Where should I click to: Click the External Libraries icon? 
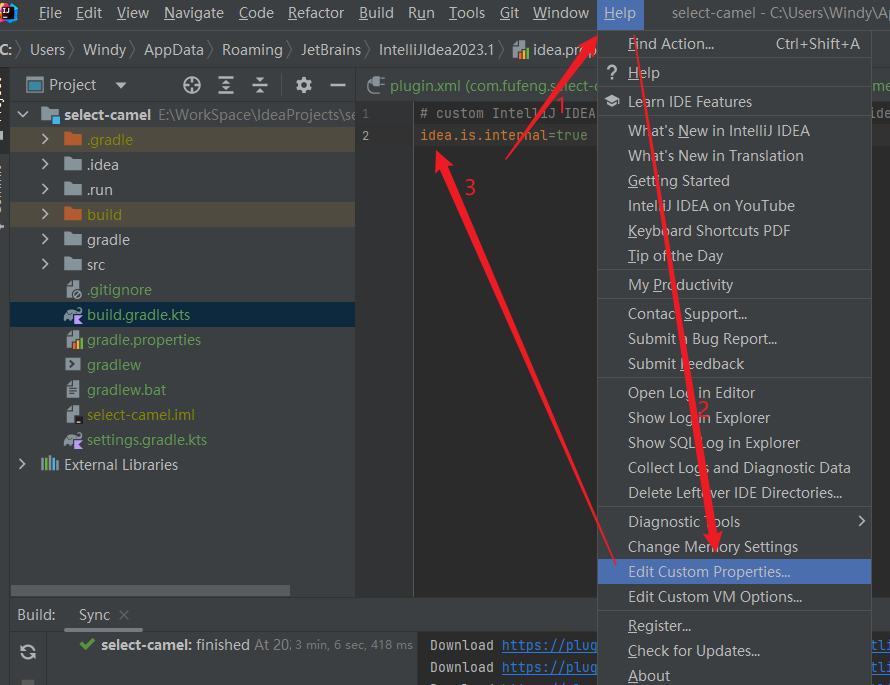49,464
